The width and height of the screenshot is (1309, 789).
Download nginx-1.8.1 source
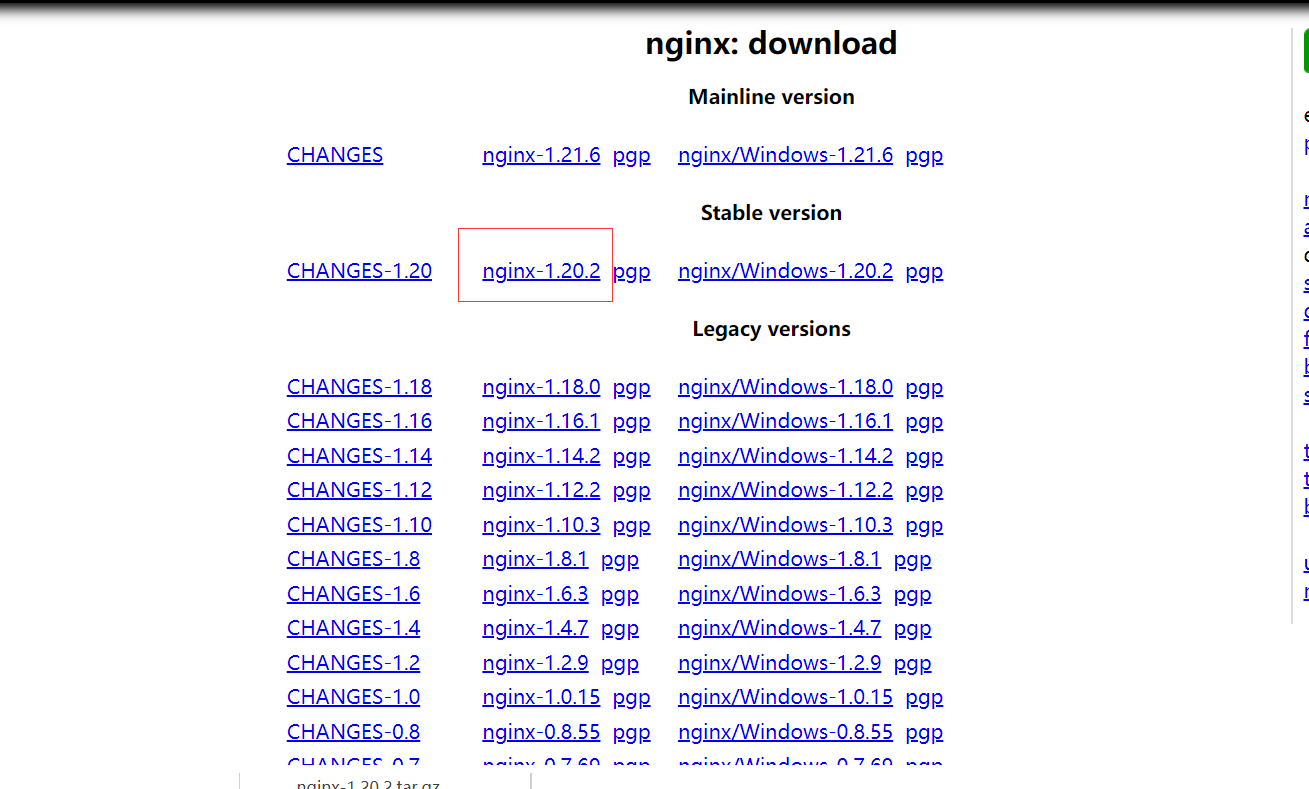[535, 559]
